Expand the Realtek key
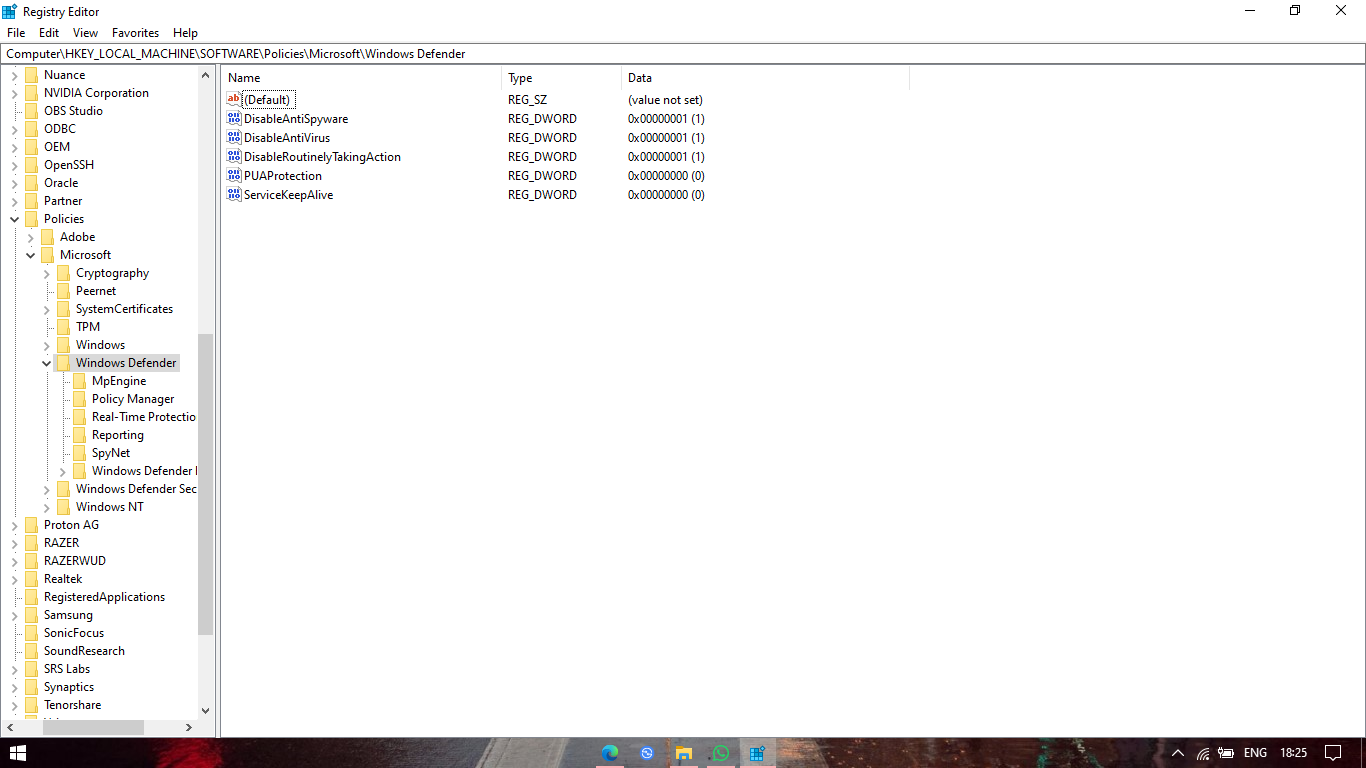The image size is (1366, 768). point(15,579)
